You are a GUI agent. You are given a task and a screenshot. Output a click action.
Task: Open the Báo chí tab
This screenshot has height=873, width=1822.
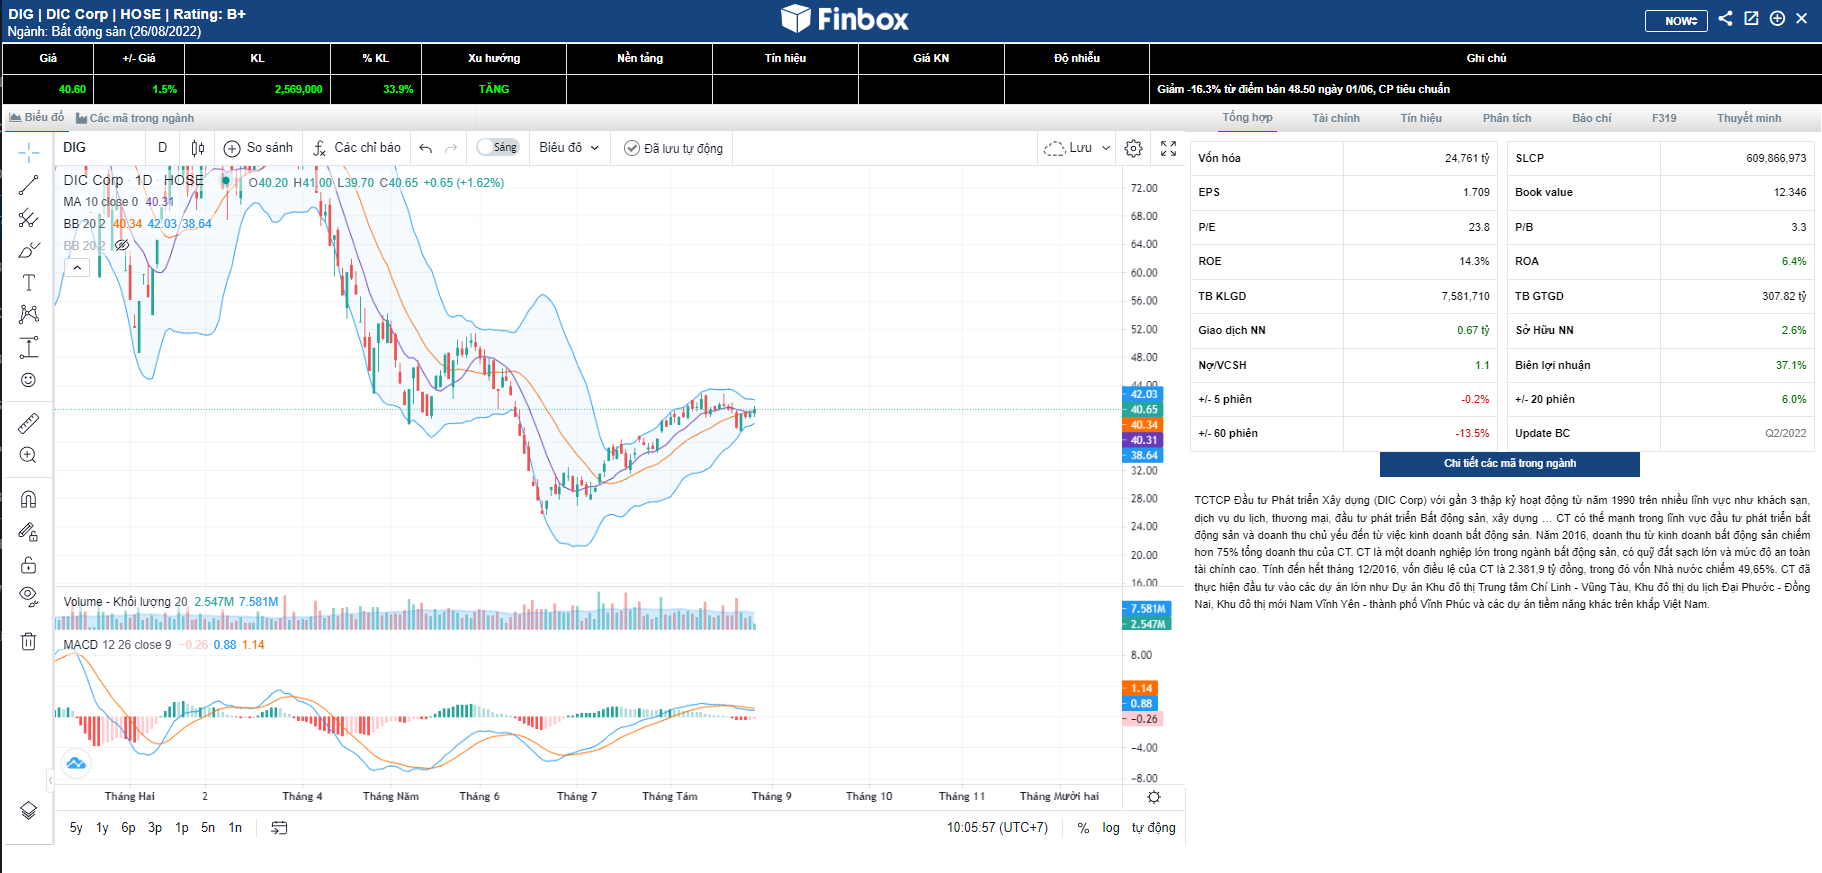1591,118
